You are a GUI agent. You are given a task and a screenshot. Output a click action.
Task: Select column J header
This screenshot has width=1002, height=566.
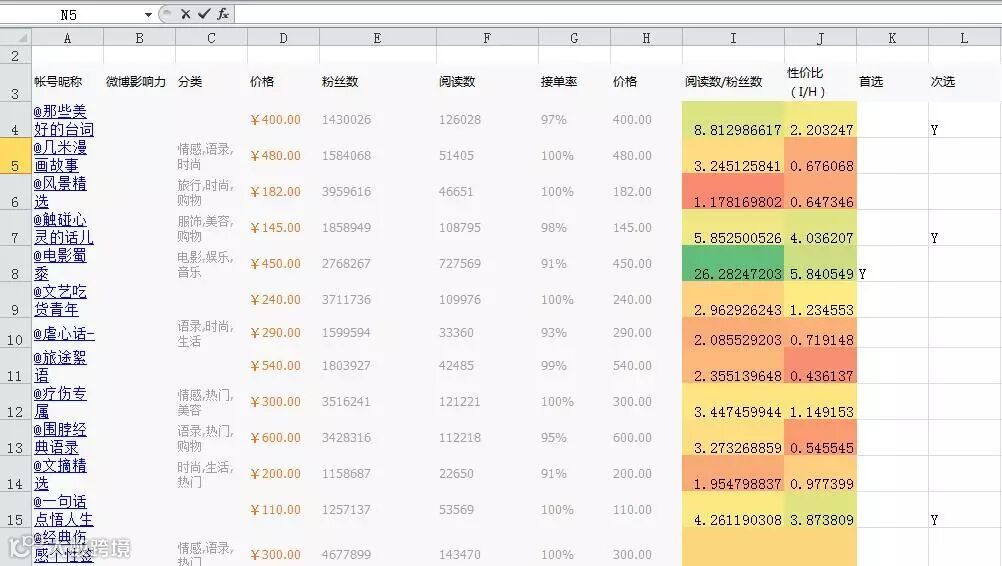pyautogui.click(x=821, y=38)
